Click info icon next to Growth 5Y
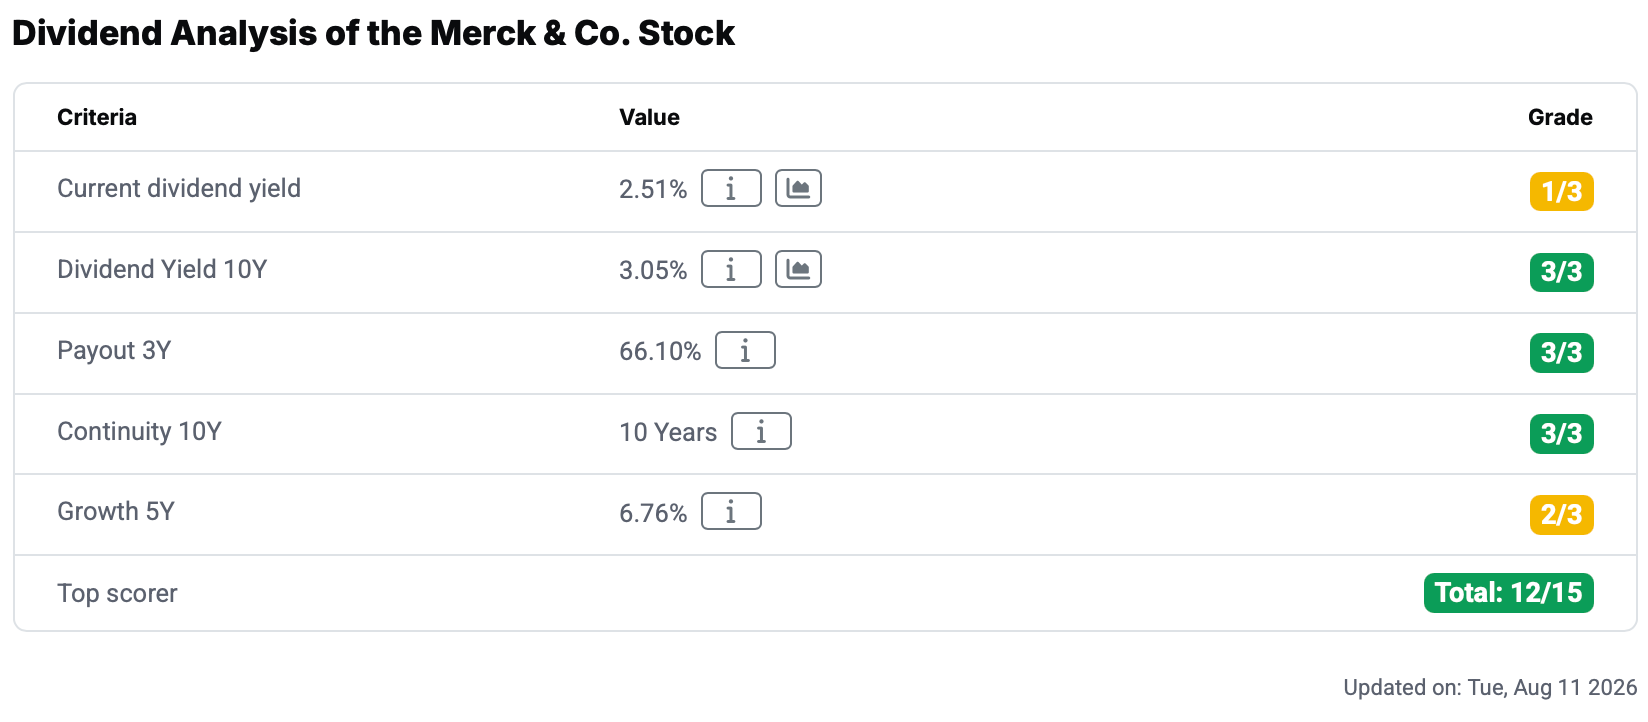This screenshot has width=1648, height=722. pyautogui.click(x=731, y=511)
